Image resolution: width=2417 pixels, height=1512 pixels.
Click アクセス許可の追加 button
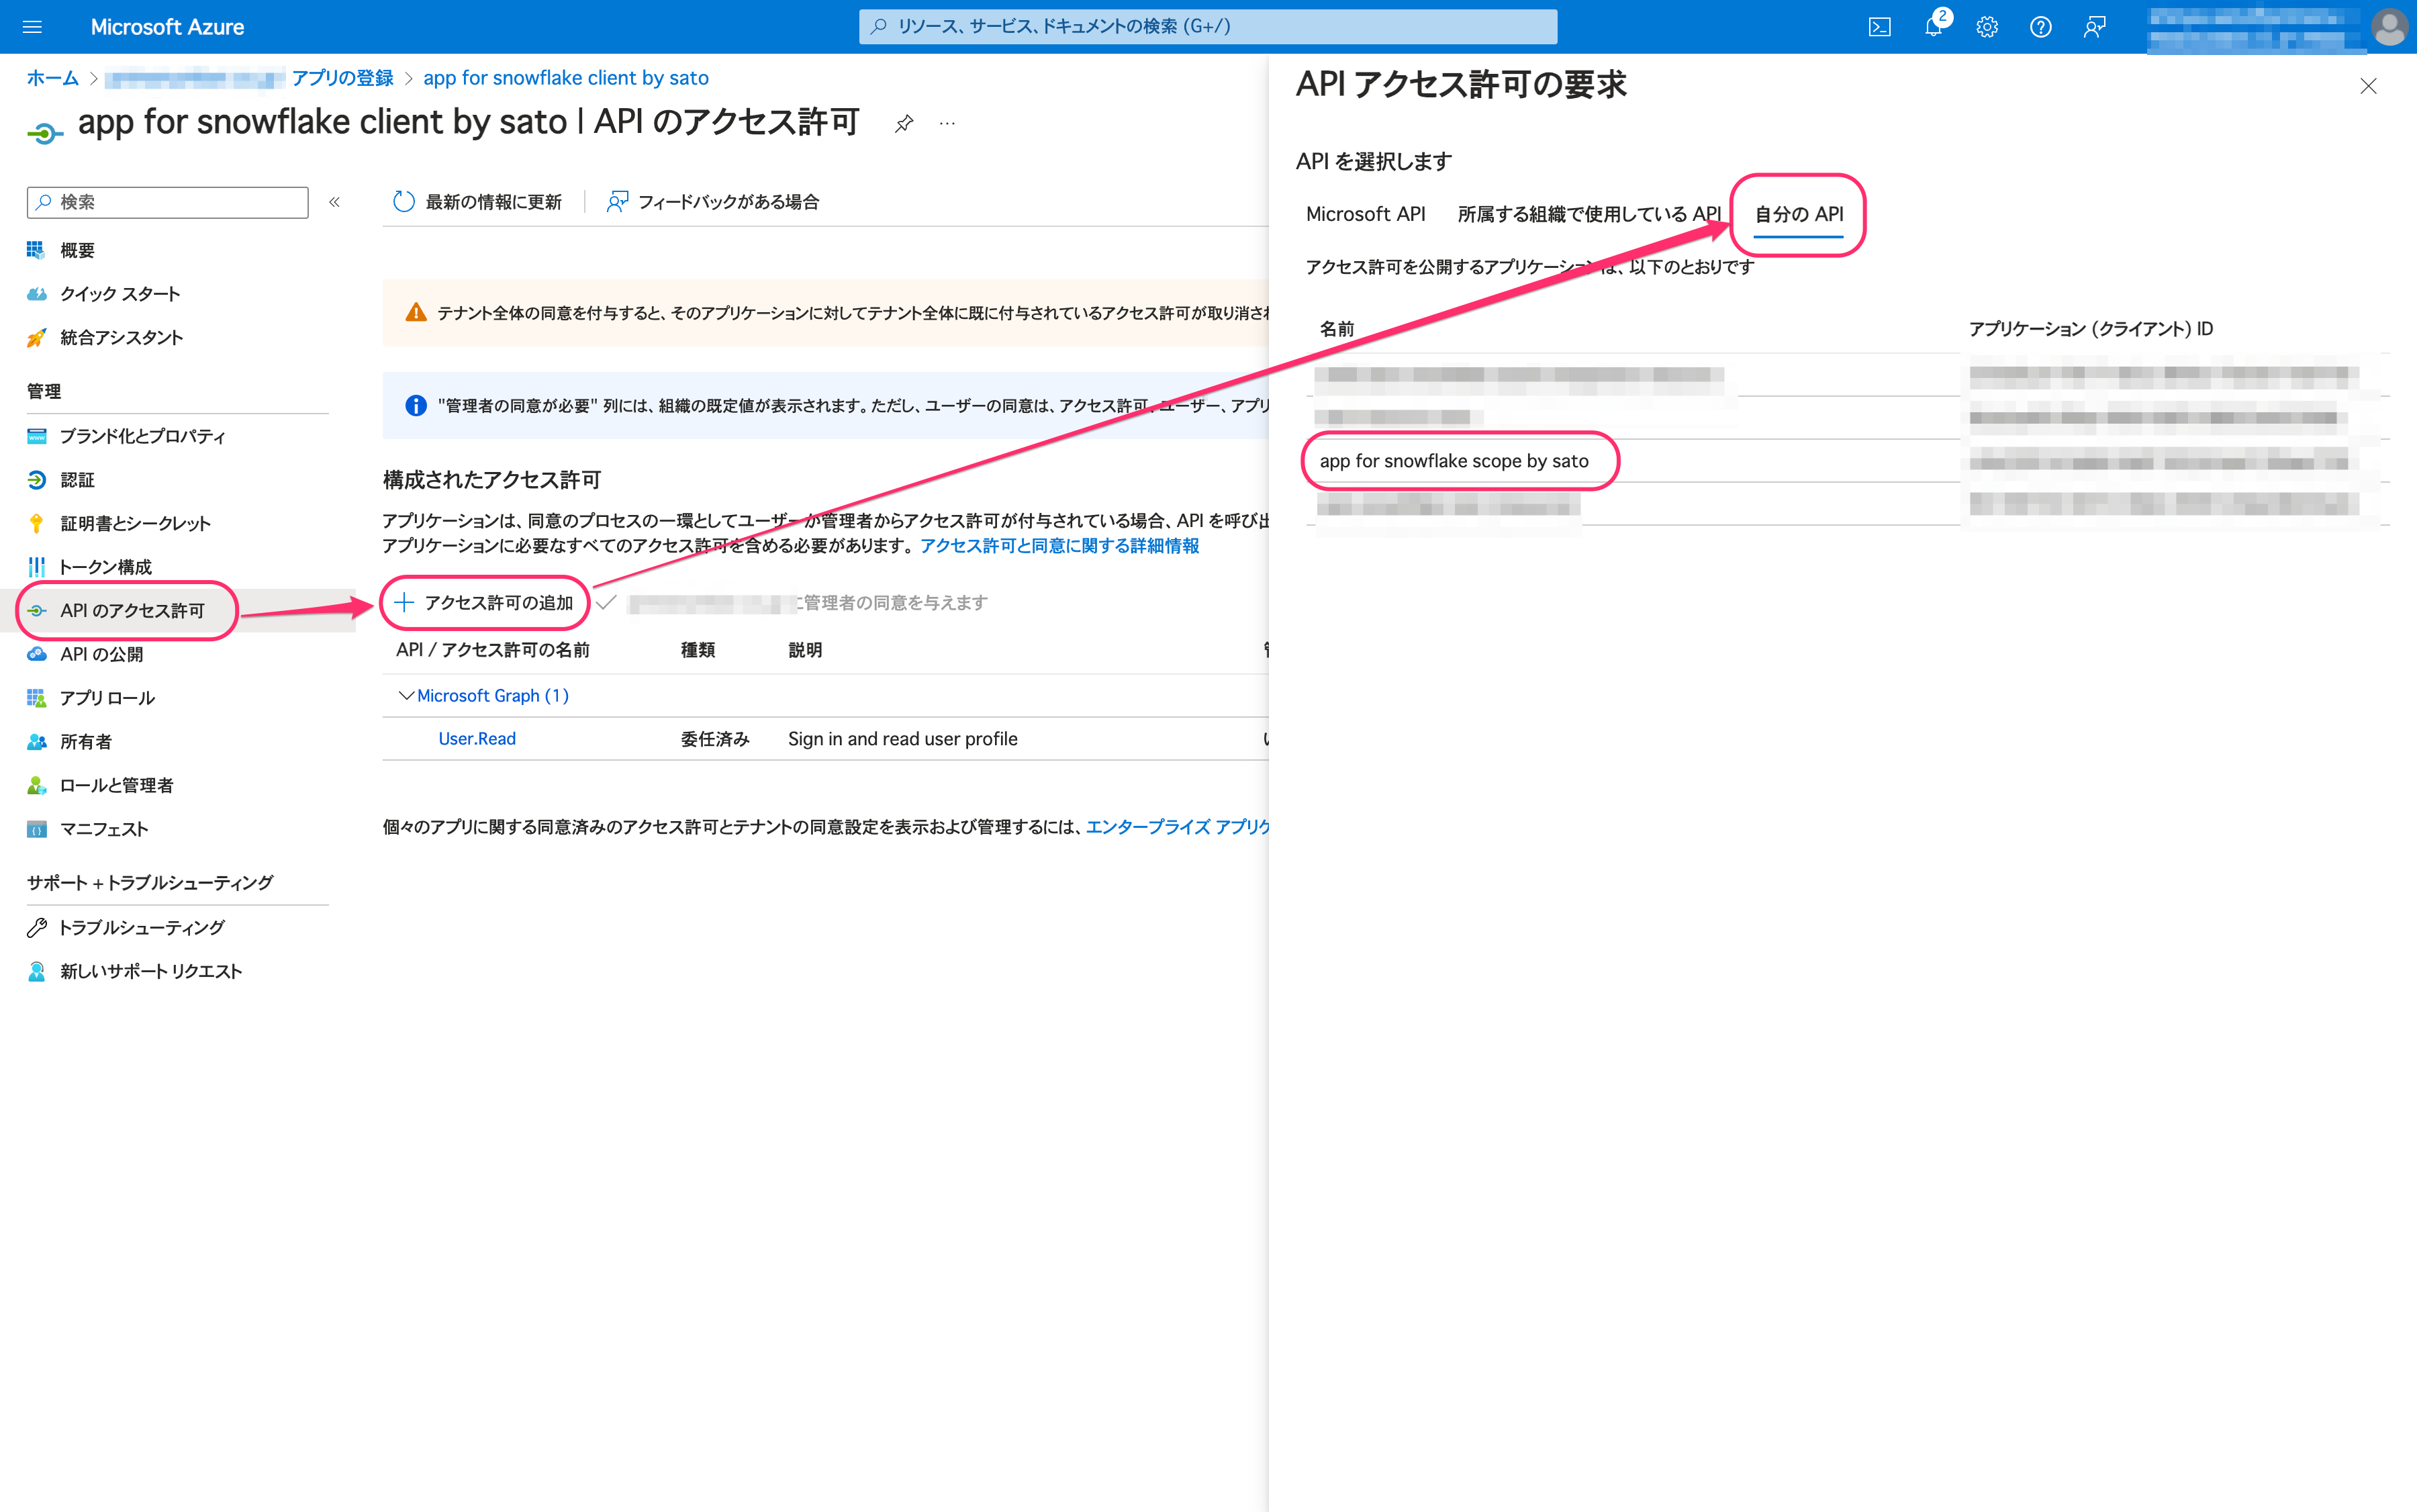pyautogui.click(x=484, y=602)
